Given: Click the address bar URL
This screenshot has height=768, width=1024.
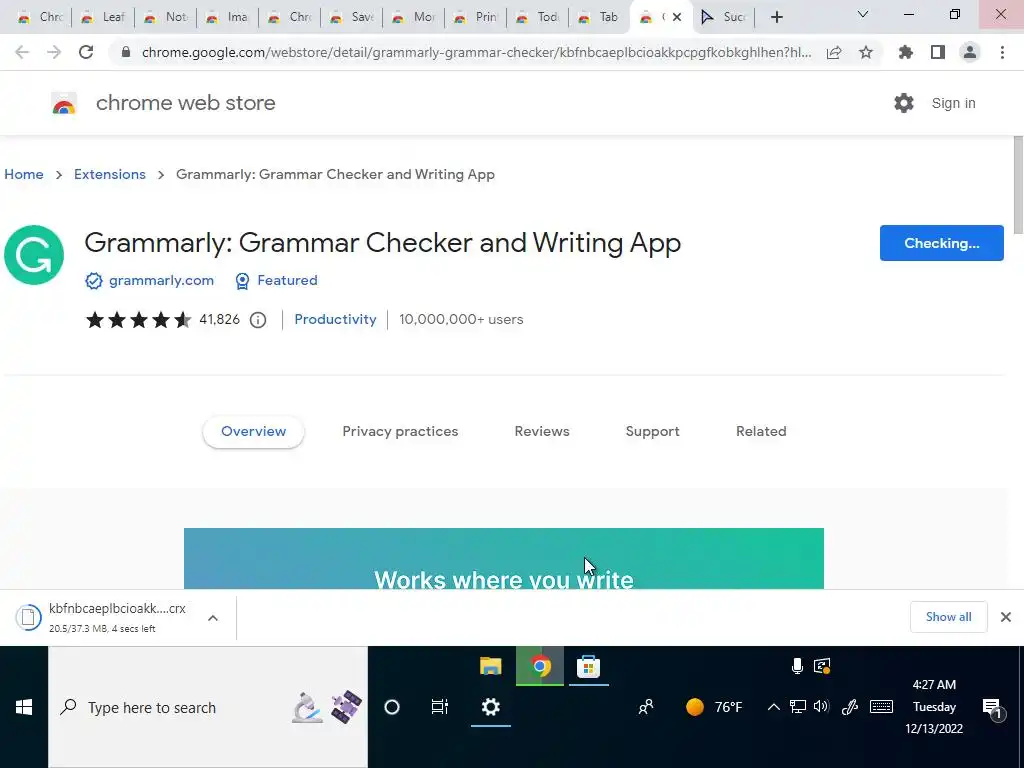Looking at the screenshot, I should (x=477, y=52).
